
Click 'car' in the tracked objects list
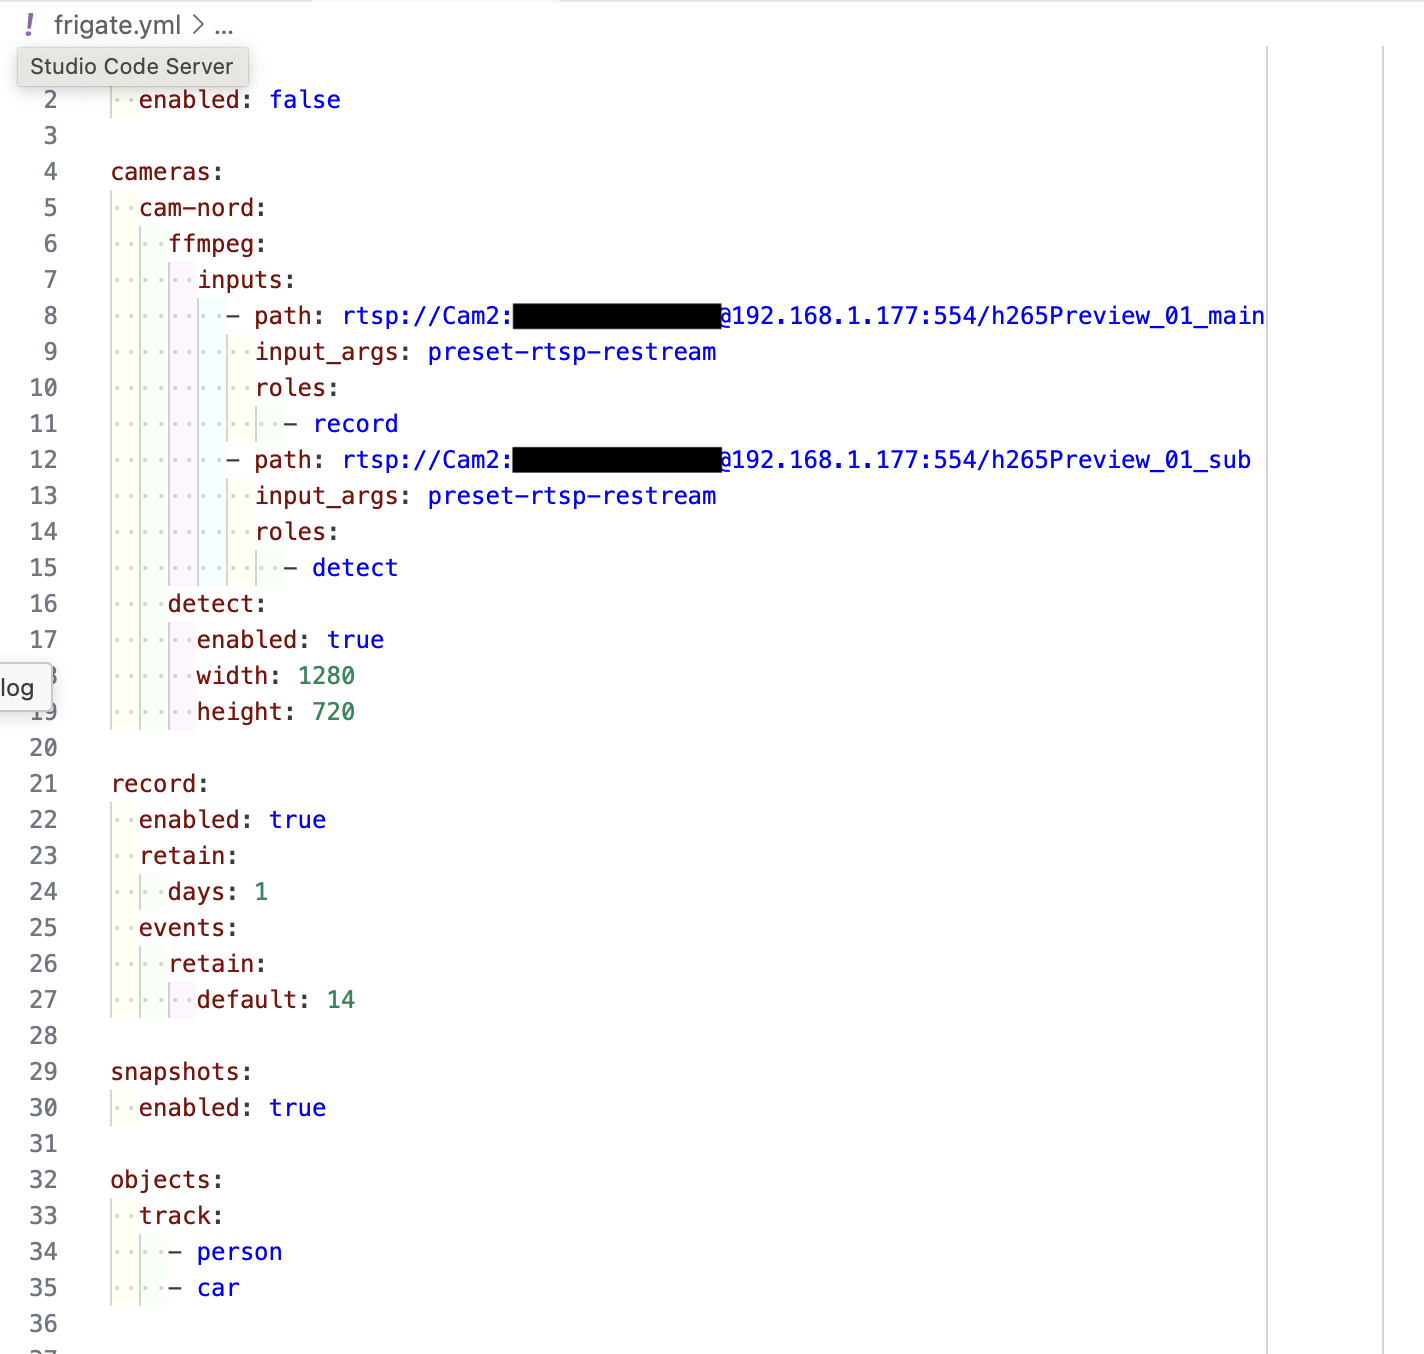tap(218, 1288)
